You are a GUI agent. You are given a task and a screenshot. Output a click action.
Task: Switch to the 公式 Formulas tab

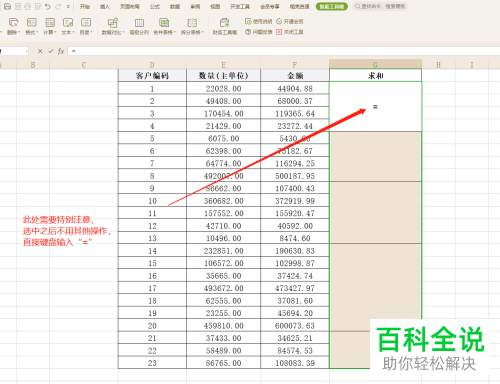(155, 6)
